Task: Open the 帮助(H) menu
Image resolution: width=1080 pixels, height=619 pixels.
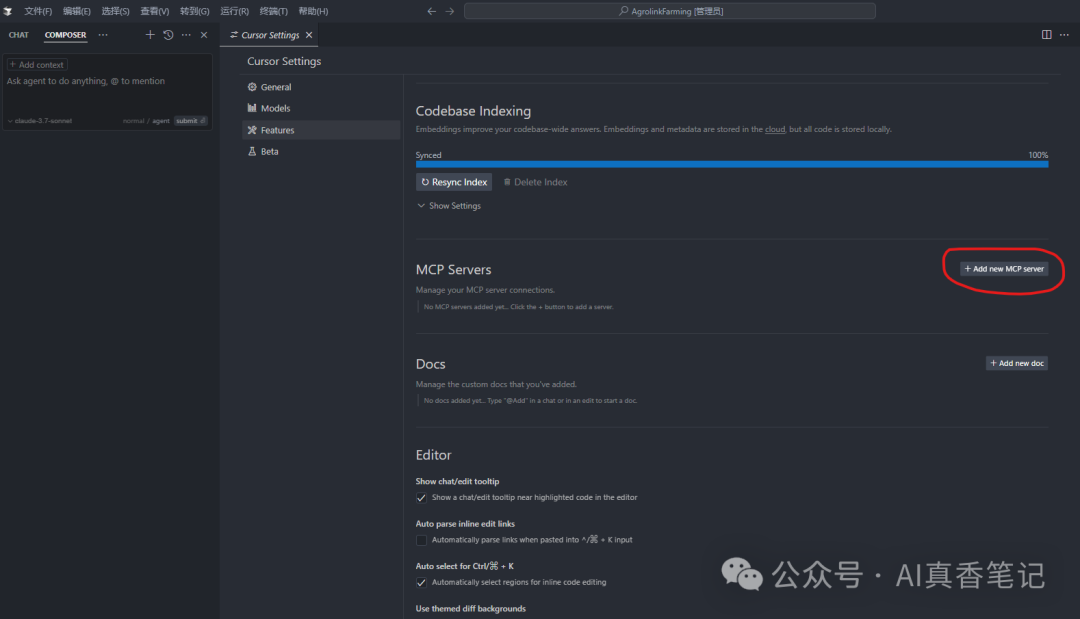Action: click(x=313, y=11)
